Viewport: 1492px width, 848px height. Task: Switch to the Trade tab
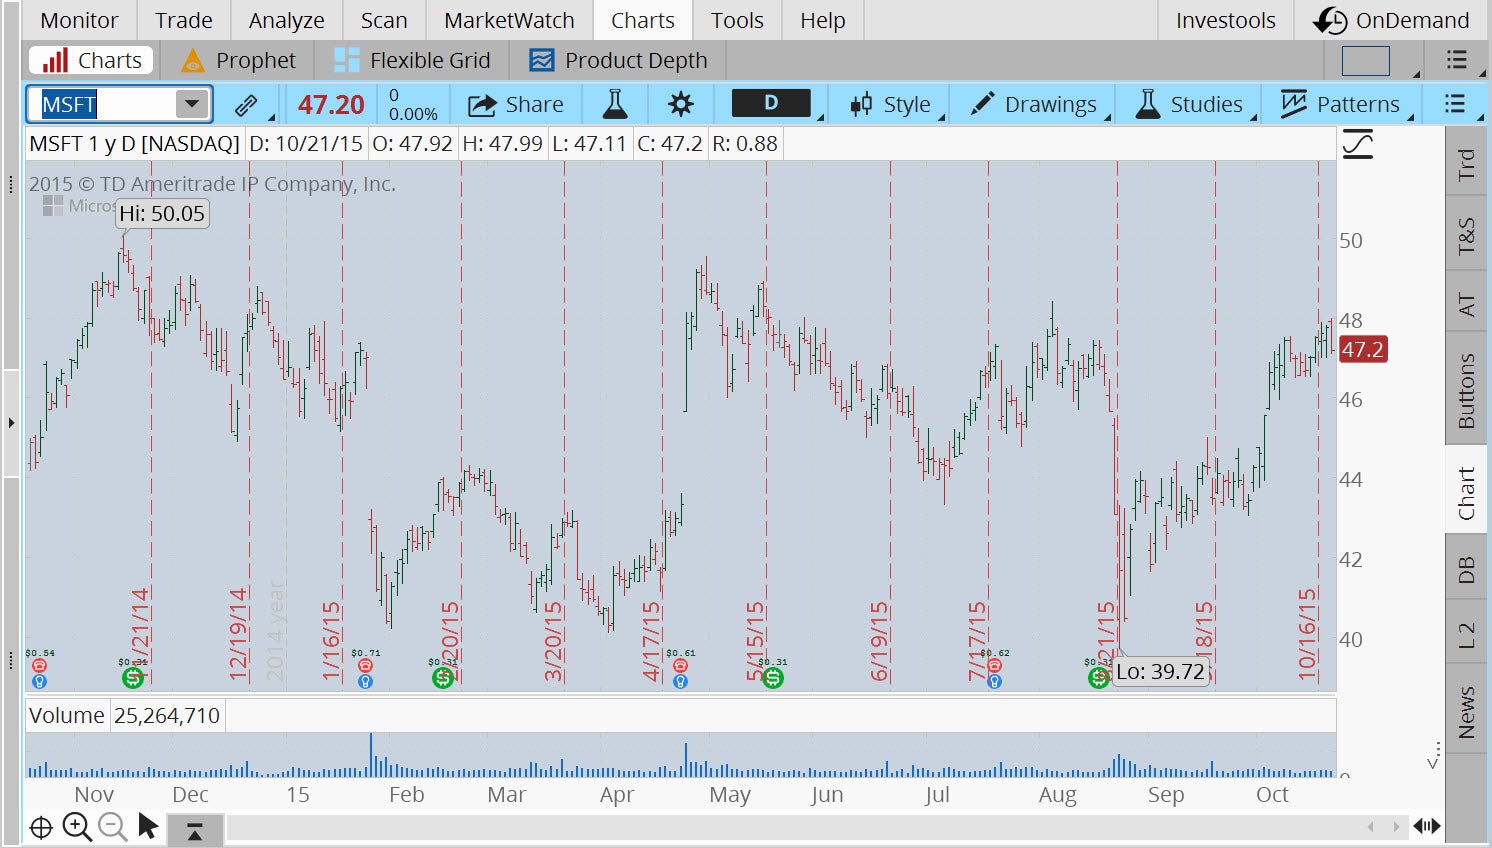pyautogui.click(x=184, y=20)
